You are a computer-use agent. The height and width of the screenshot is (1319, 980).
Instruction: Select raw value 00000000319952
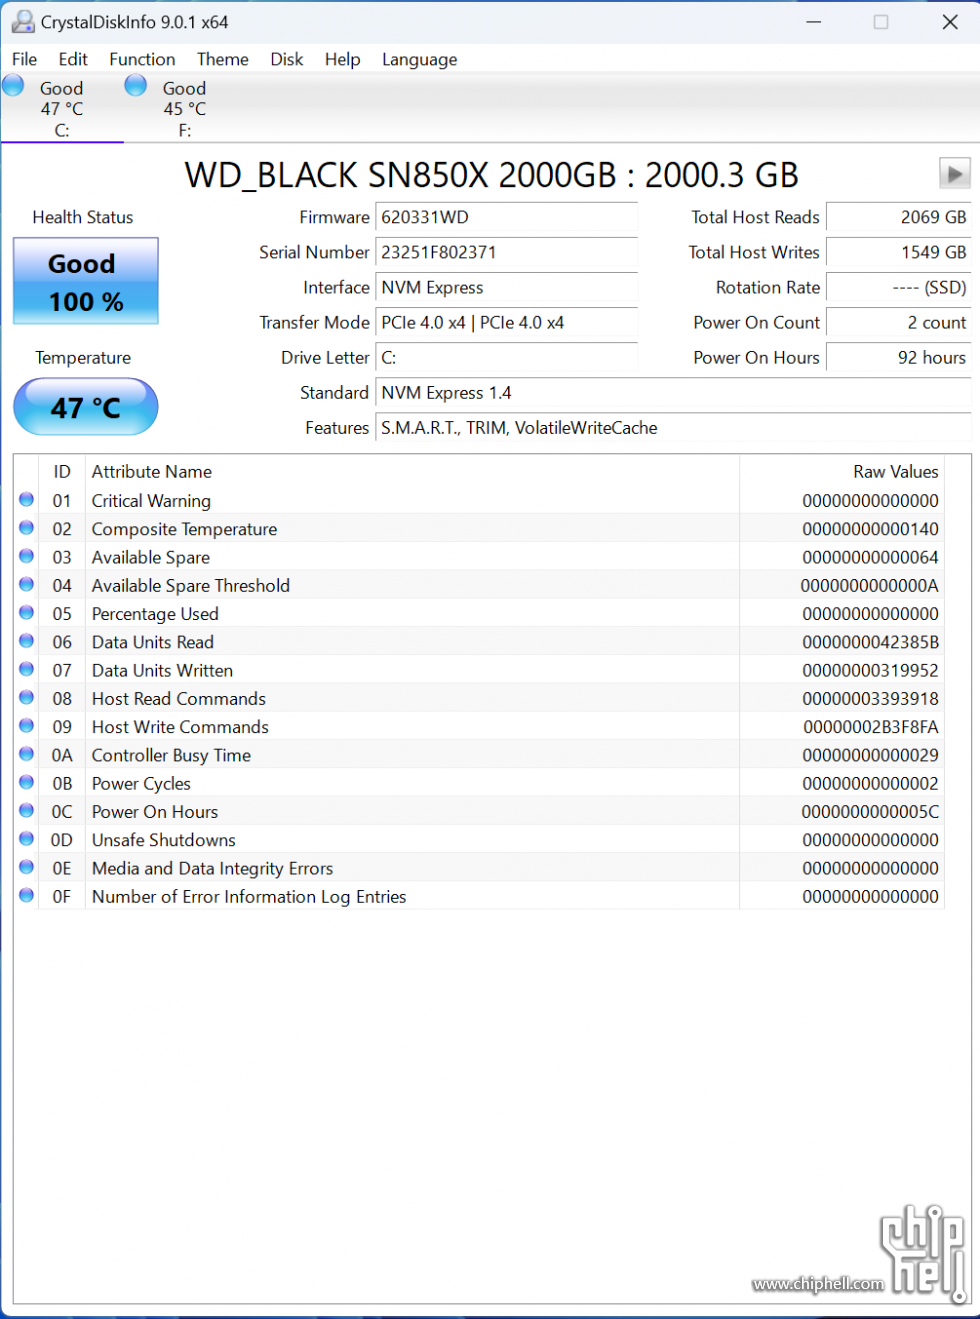870,670
